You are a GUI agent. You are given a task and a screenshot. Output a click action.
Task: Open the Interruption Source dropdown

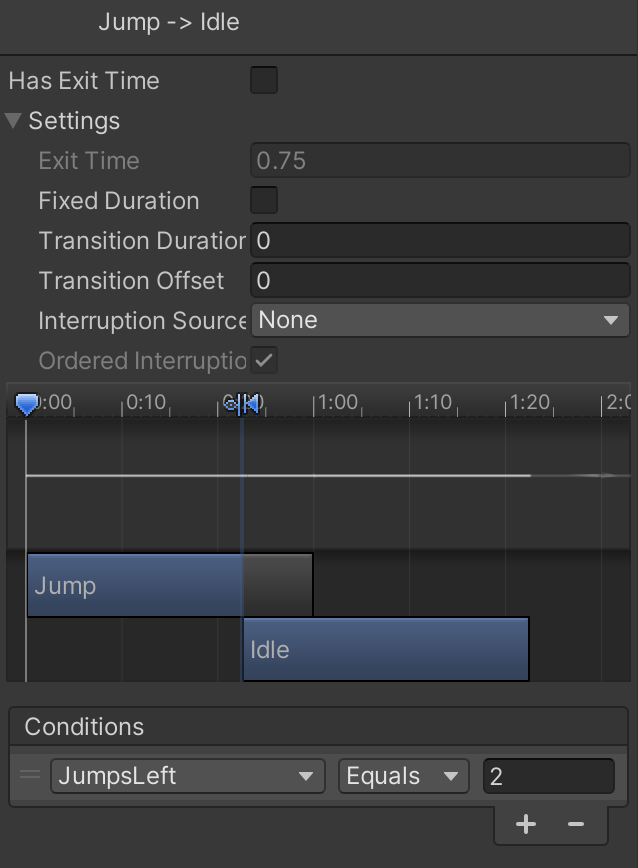tap(440, 320)
